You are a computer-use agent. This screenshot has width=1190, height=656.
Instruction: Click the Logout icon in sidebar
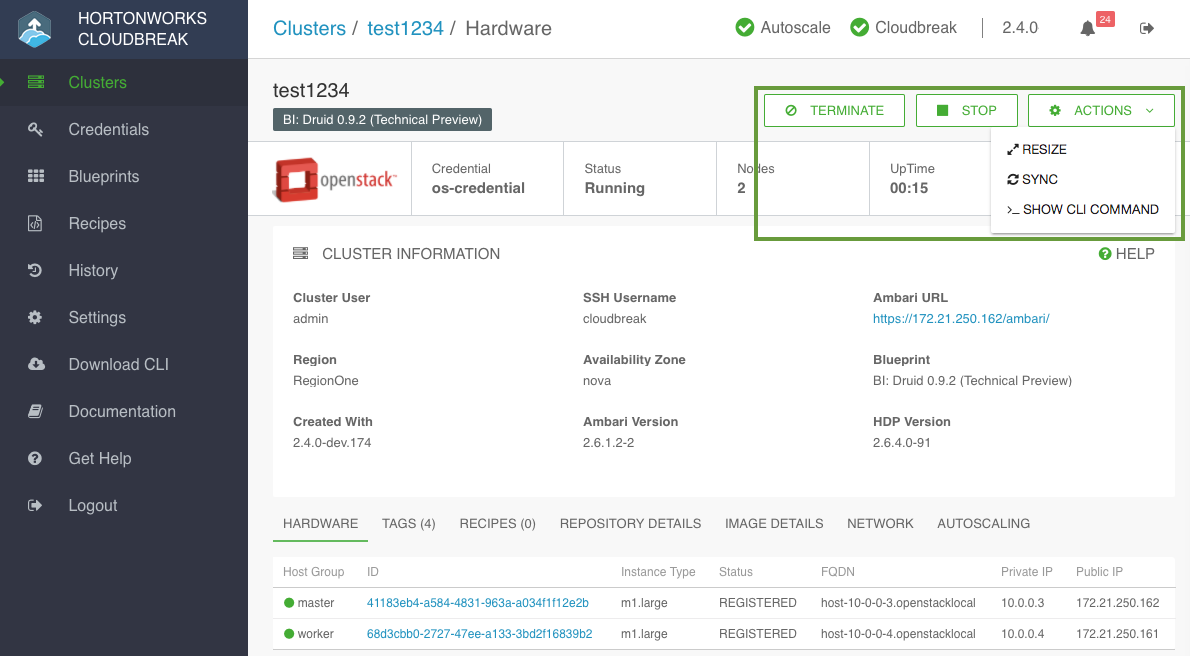[x=35, y=506]
